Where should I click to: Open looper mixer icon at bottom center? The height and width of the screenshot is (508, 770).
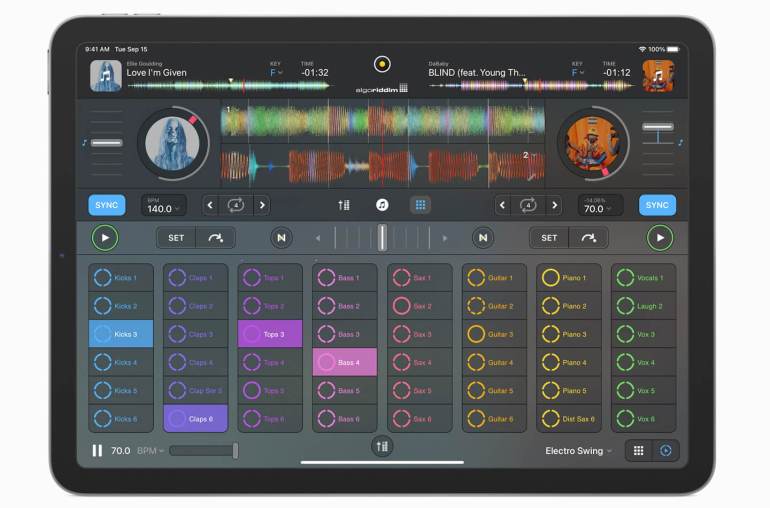(382, 446)
